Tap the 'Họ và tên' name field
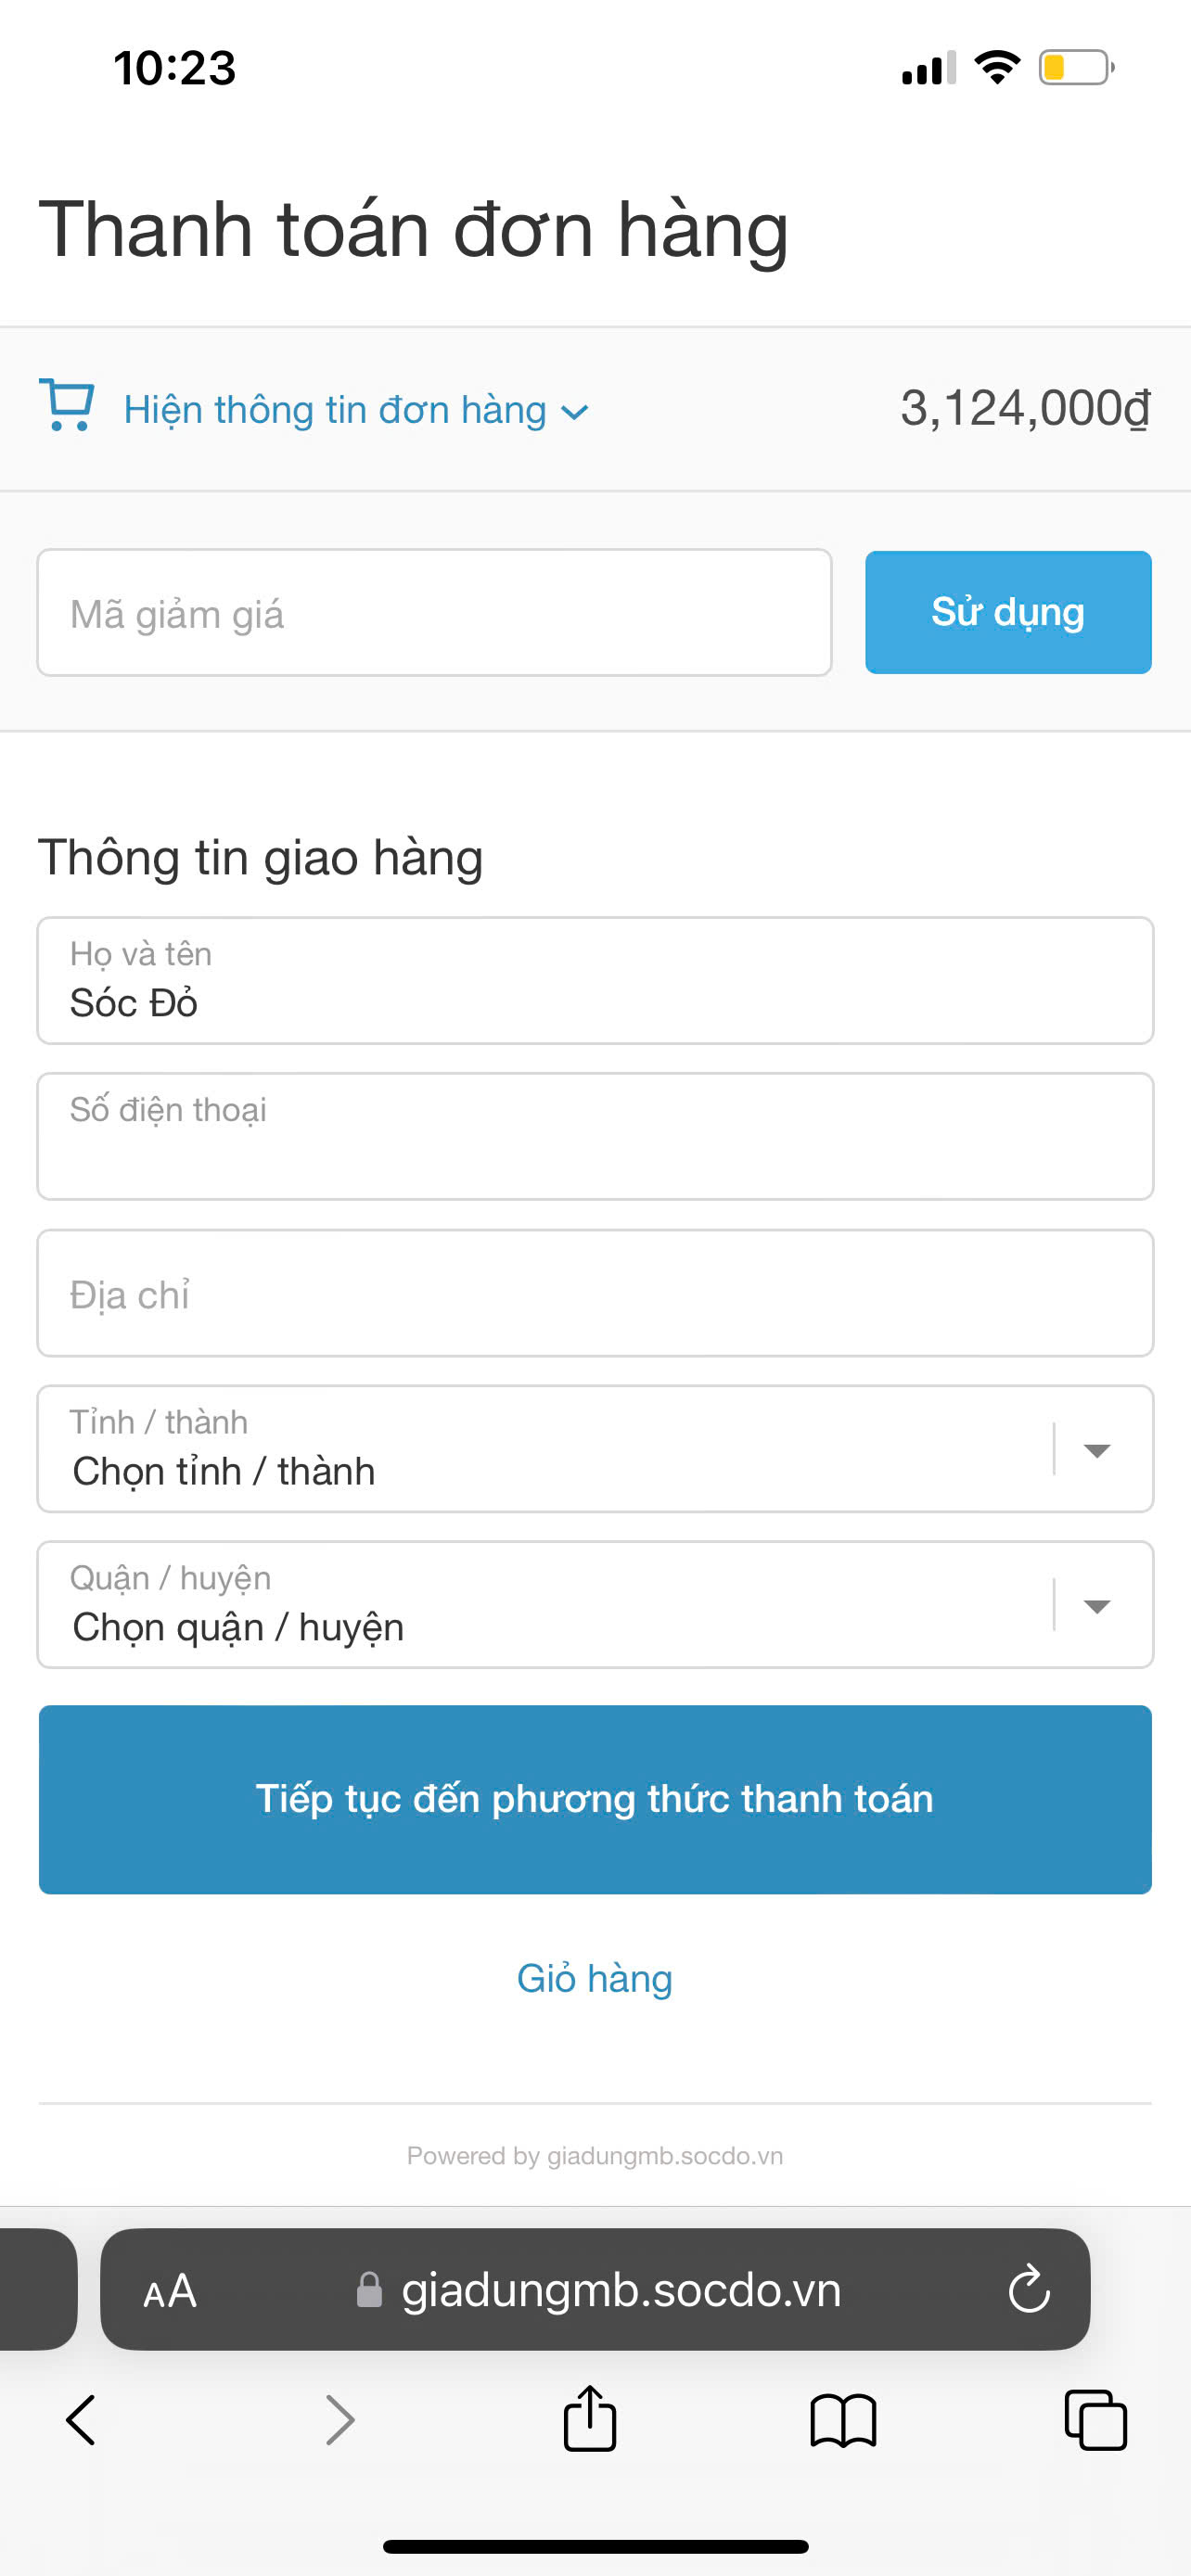1191x2576 pixels. tap(595, 981)
